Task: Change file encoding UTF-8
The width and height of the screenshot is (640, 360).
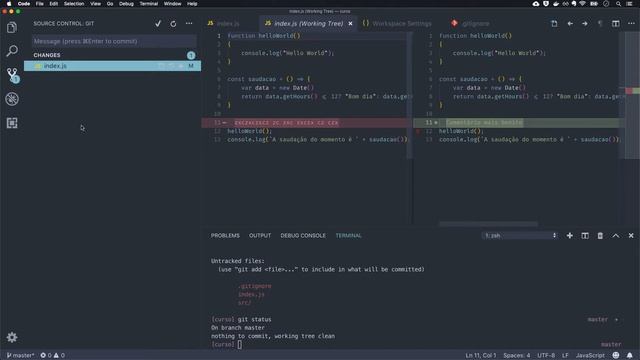Action: [546, 355]
